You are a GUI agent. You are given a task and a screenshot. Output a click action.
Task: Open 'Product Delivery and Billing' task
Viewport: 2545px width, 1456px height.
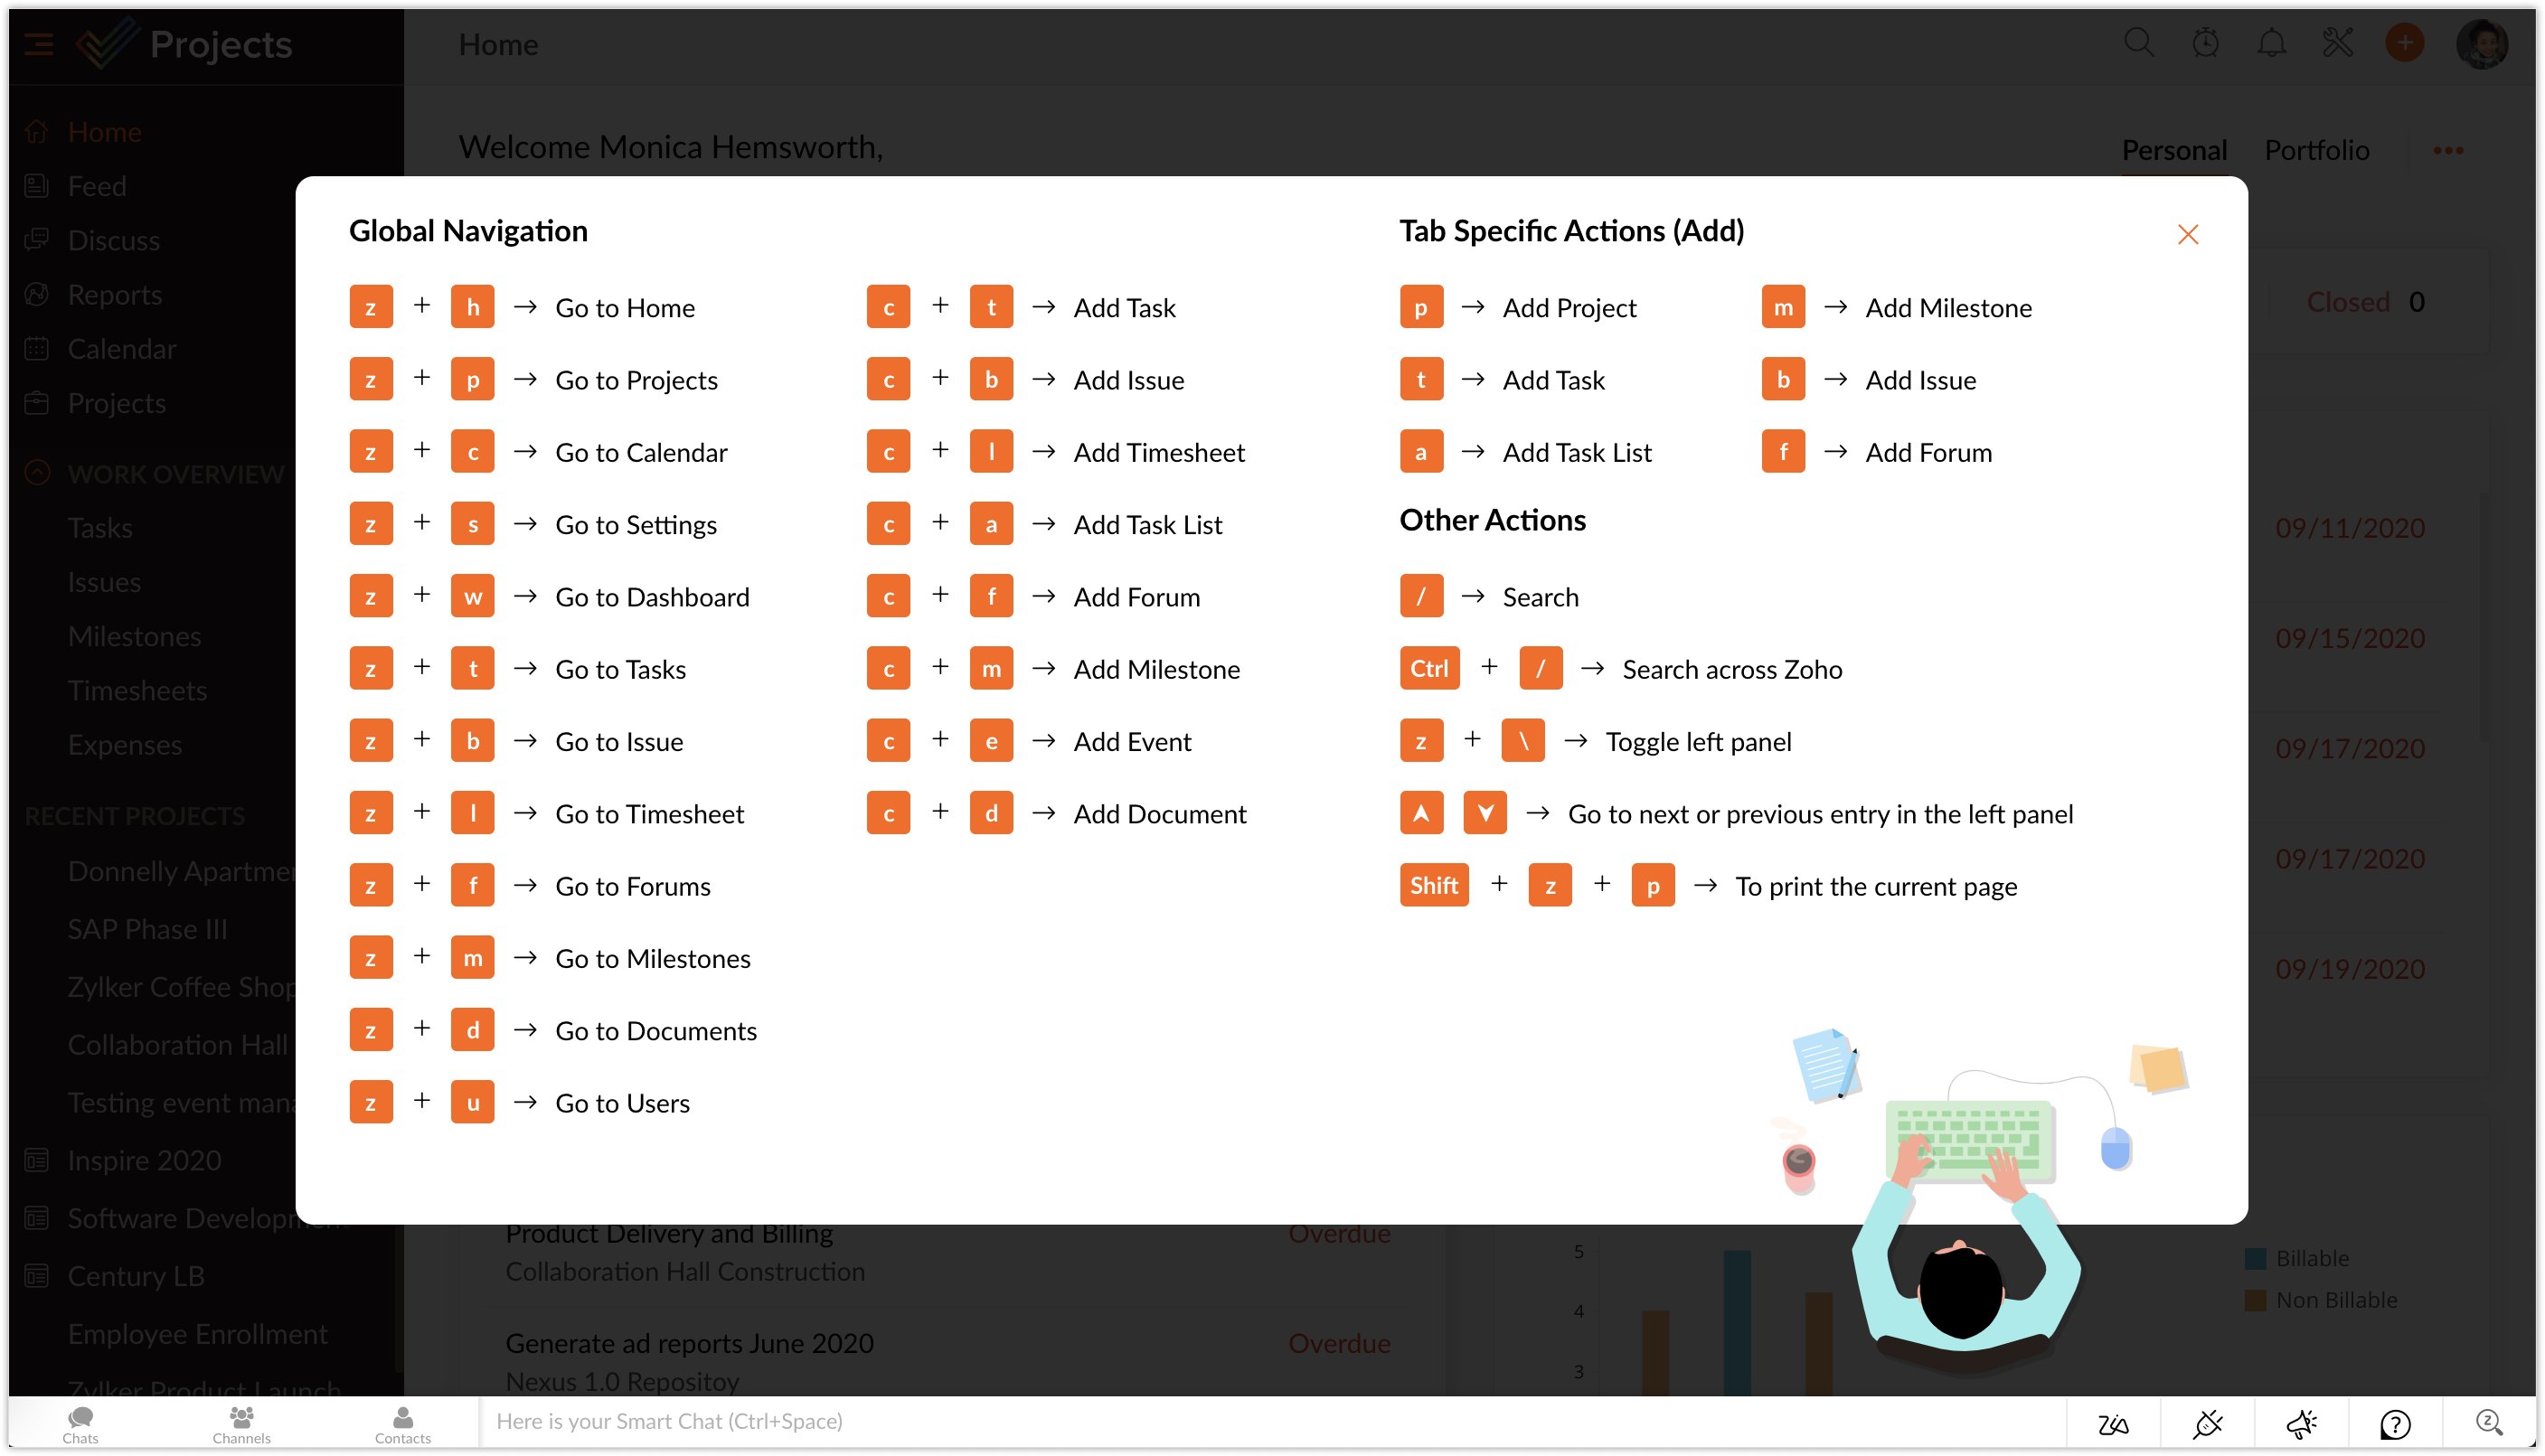click(x=668, y=1235)
